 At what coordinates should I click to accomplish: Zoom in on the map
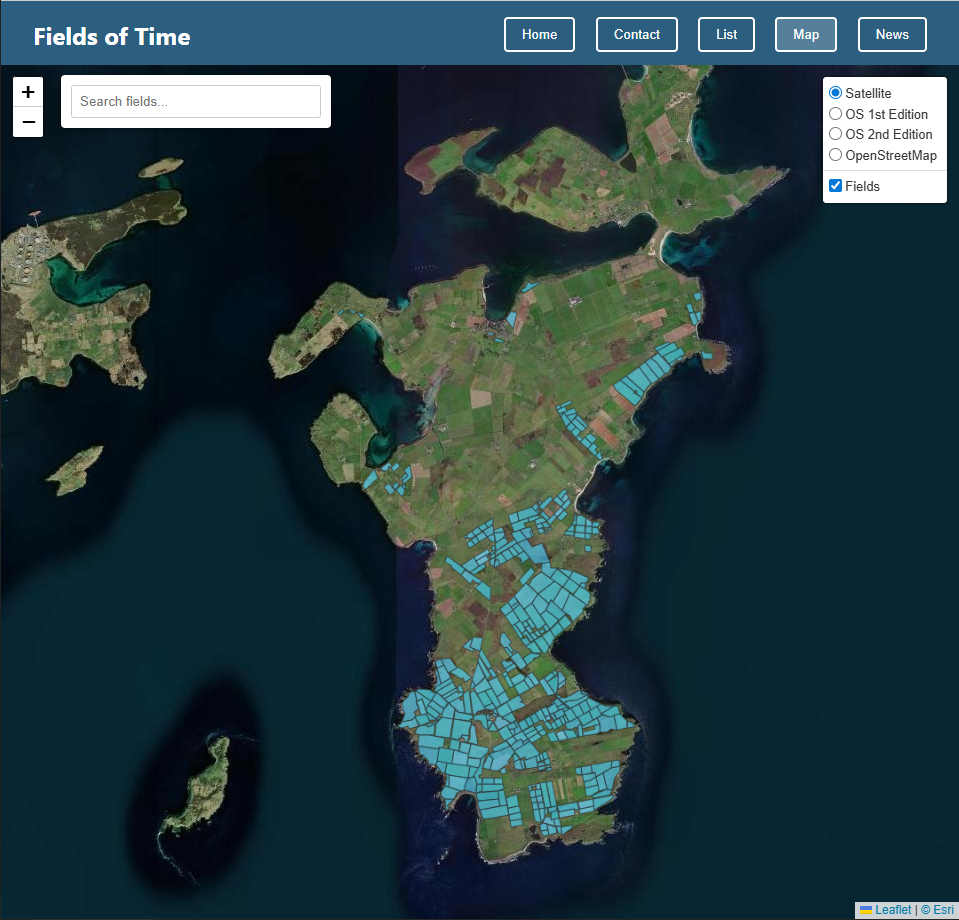click(28, 91)
